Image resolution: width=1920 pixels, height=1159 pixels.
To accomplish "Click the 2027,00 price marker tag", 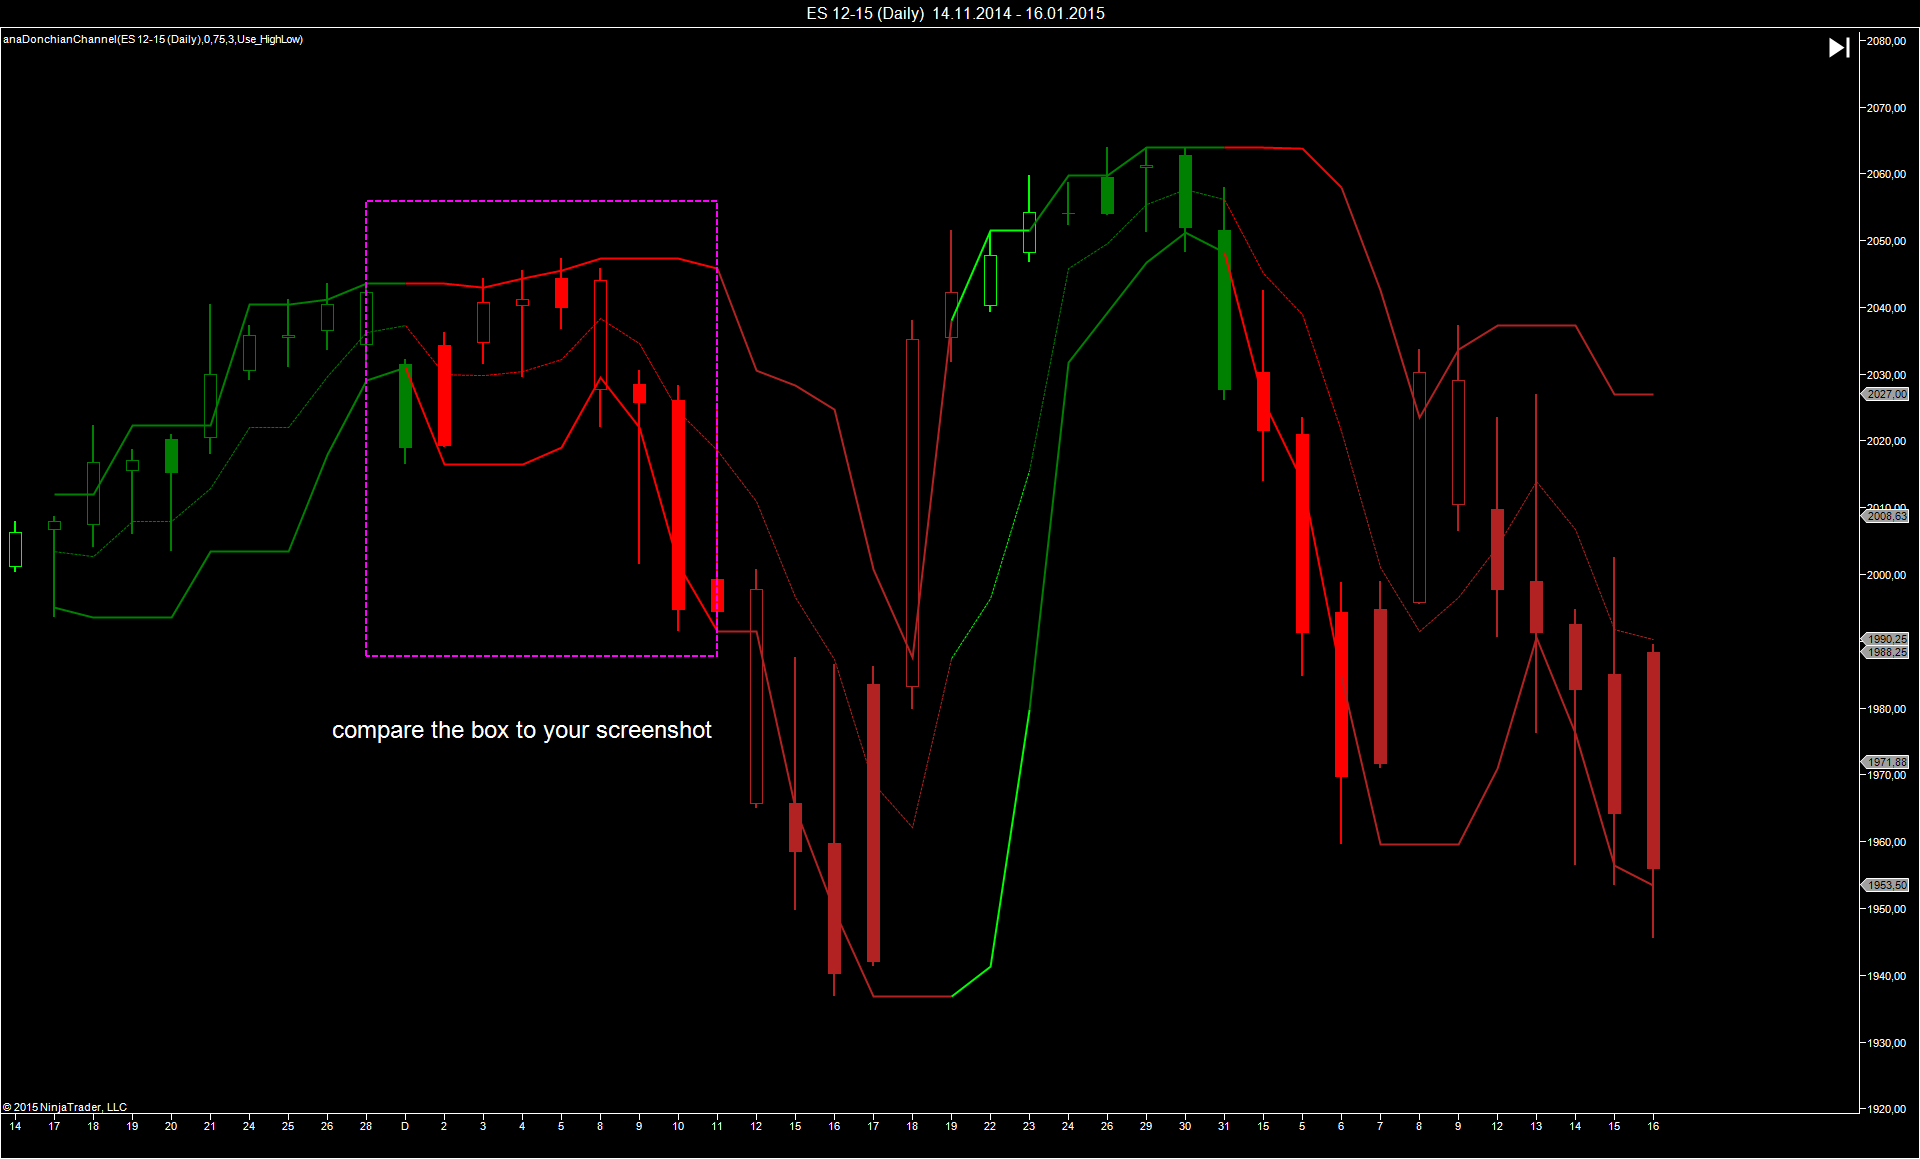I will tap(1886, 395).
